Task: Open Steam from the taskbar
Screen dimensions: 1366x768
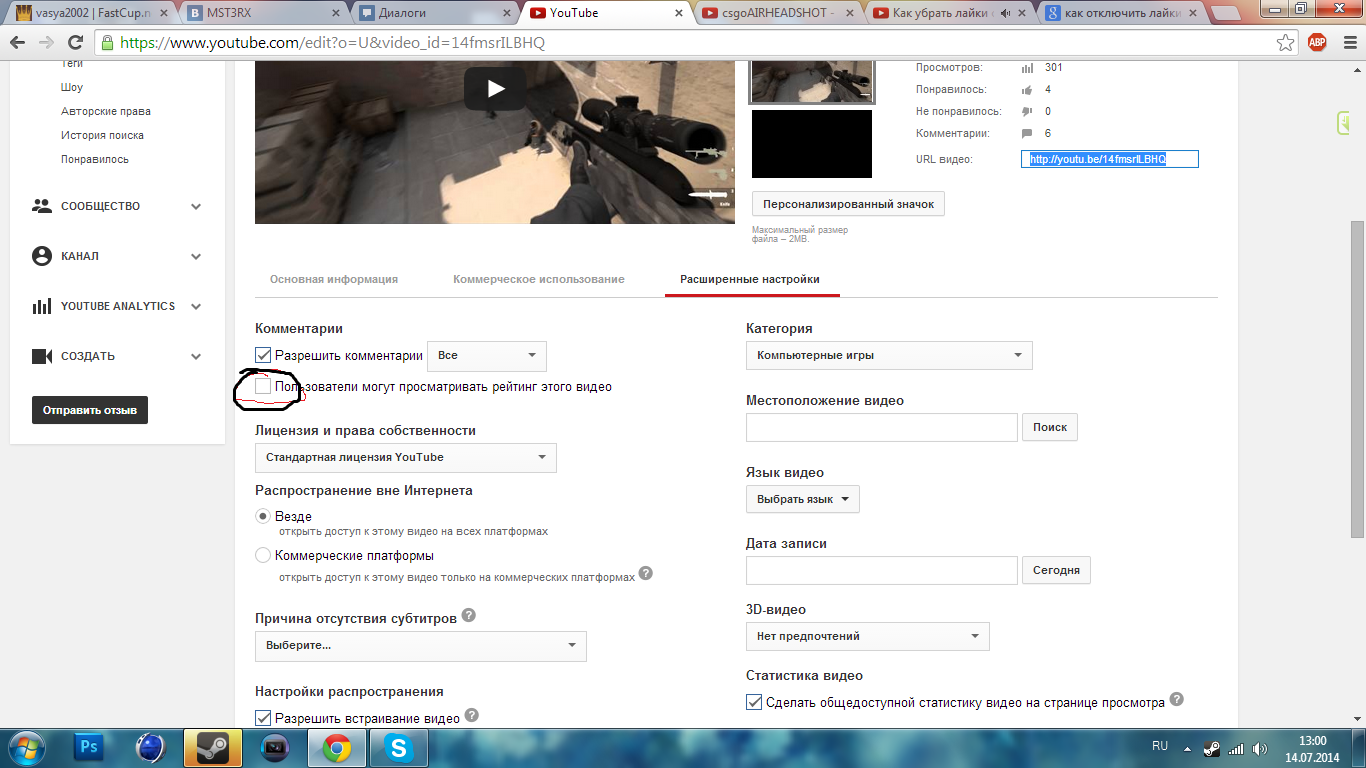Action: click(x=212, y=747)
